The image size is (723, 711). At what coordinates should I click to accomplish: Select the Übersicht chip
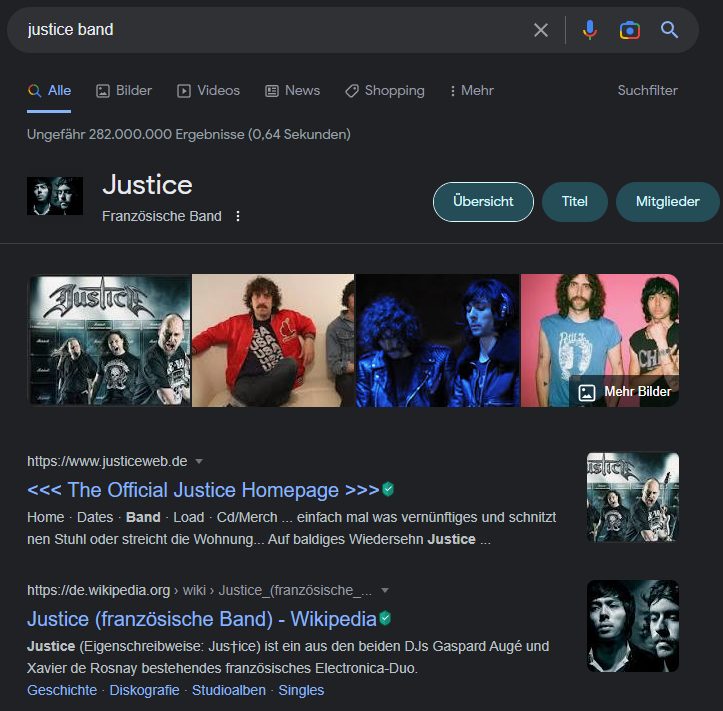(x=483, y=201)
